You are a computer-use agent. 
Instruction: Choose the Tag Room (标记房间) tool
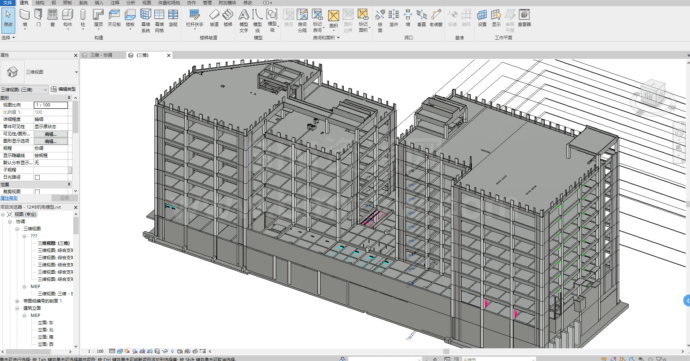coord(317,20)
